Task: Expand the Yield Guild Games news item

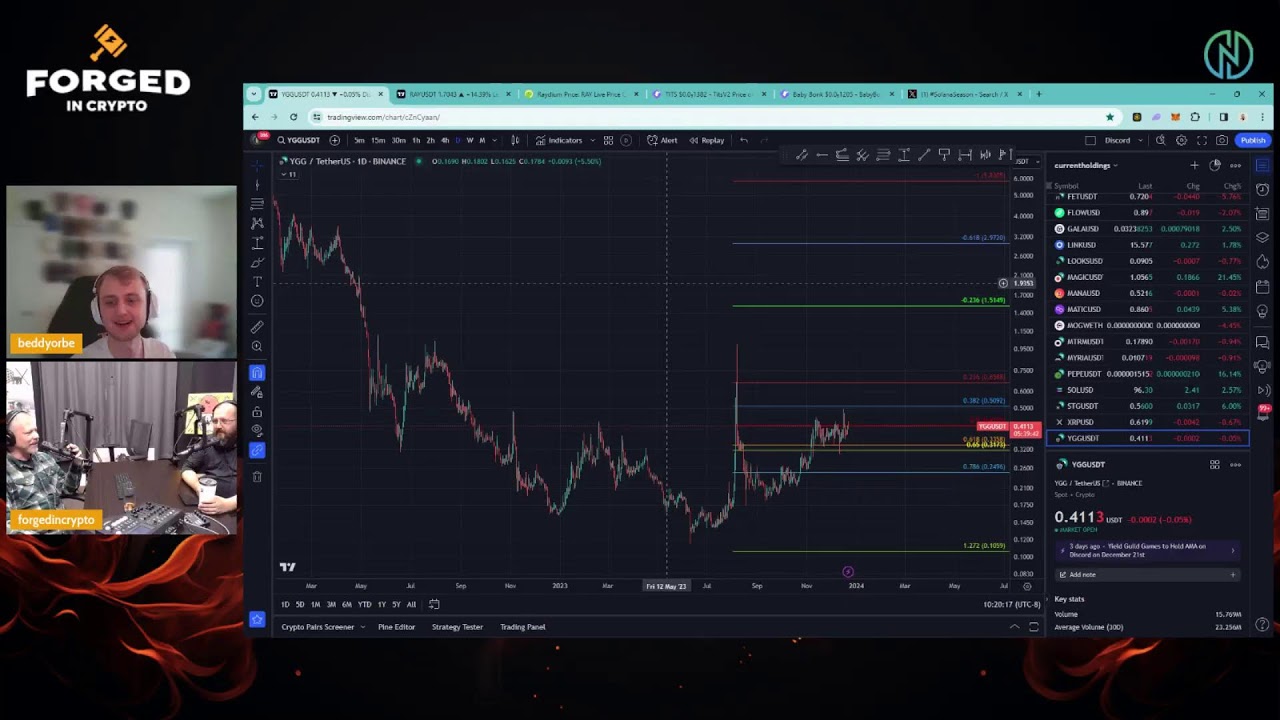Action: tap(1147, 550)
